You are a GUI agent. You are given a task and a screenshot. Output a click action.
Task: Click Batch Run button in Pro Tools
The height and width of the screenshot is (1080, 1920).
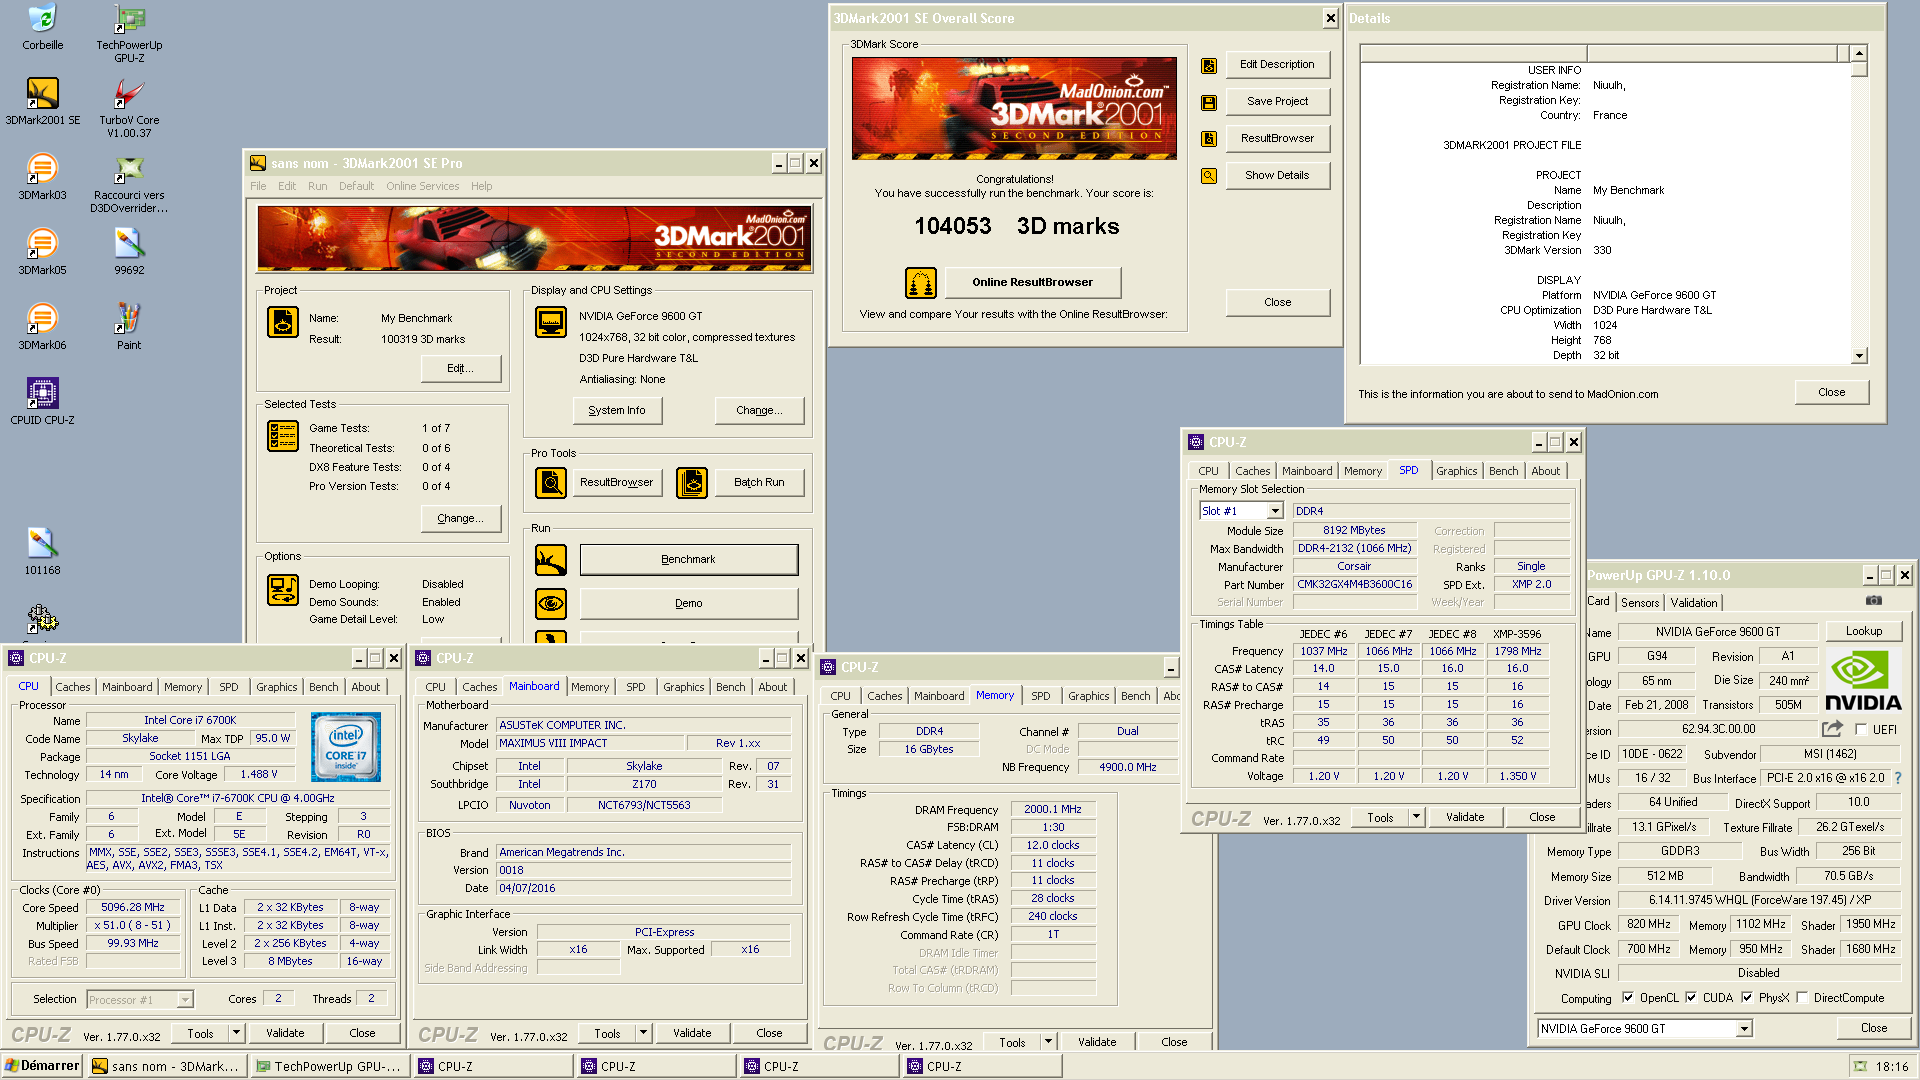[x=759, y=483]
